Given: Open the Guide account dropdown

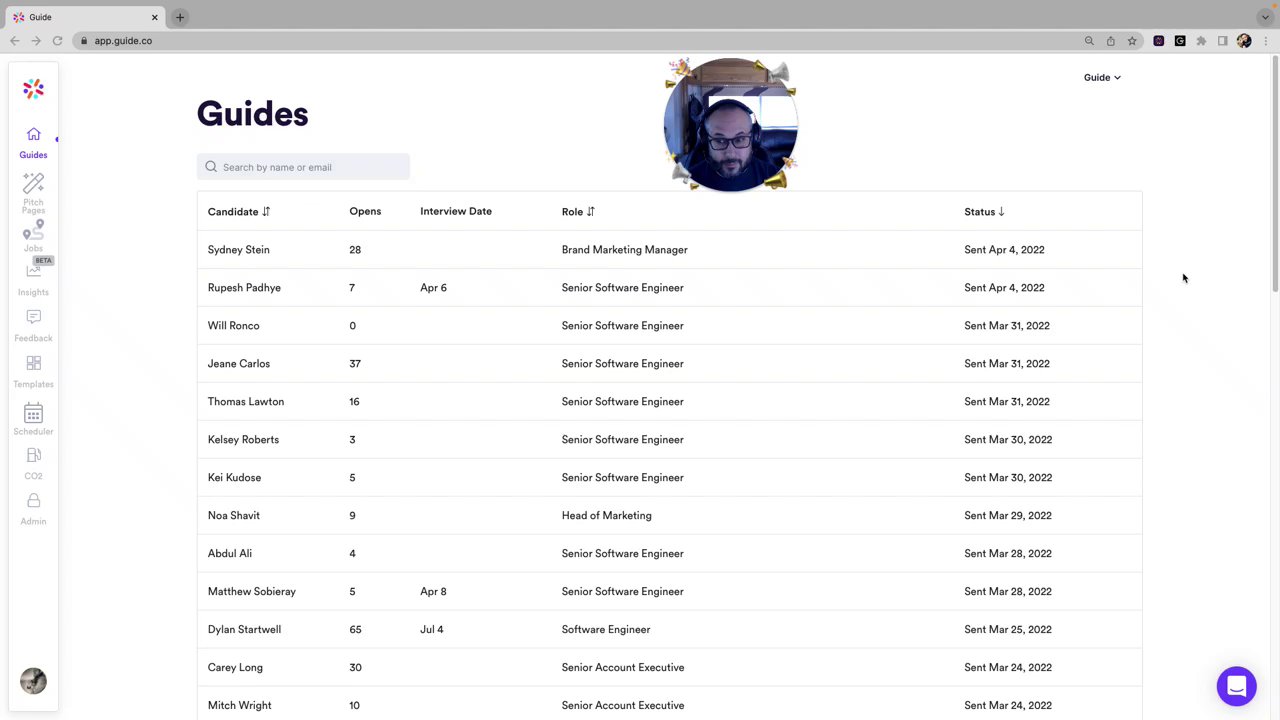Looking at the screenshot, I should [x=1102, y=77].
